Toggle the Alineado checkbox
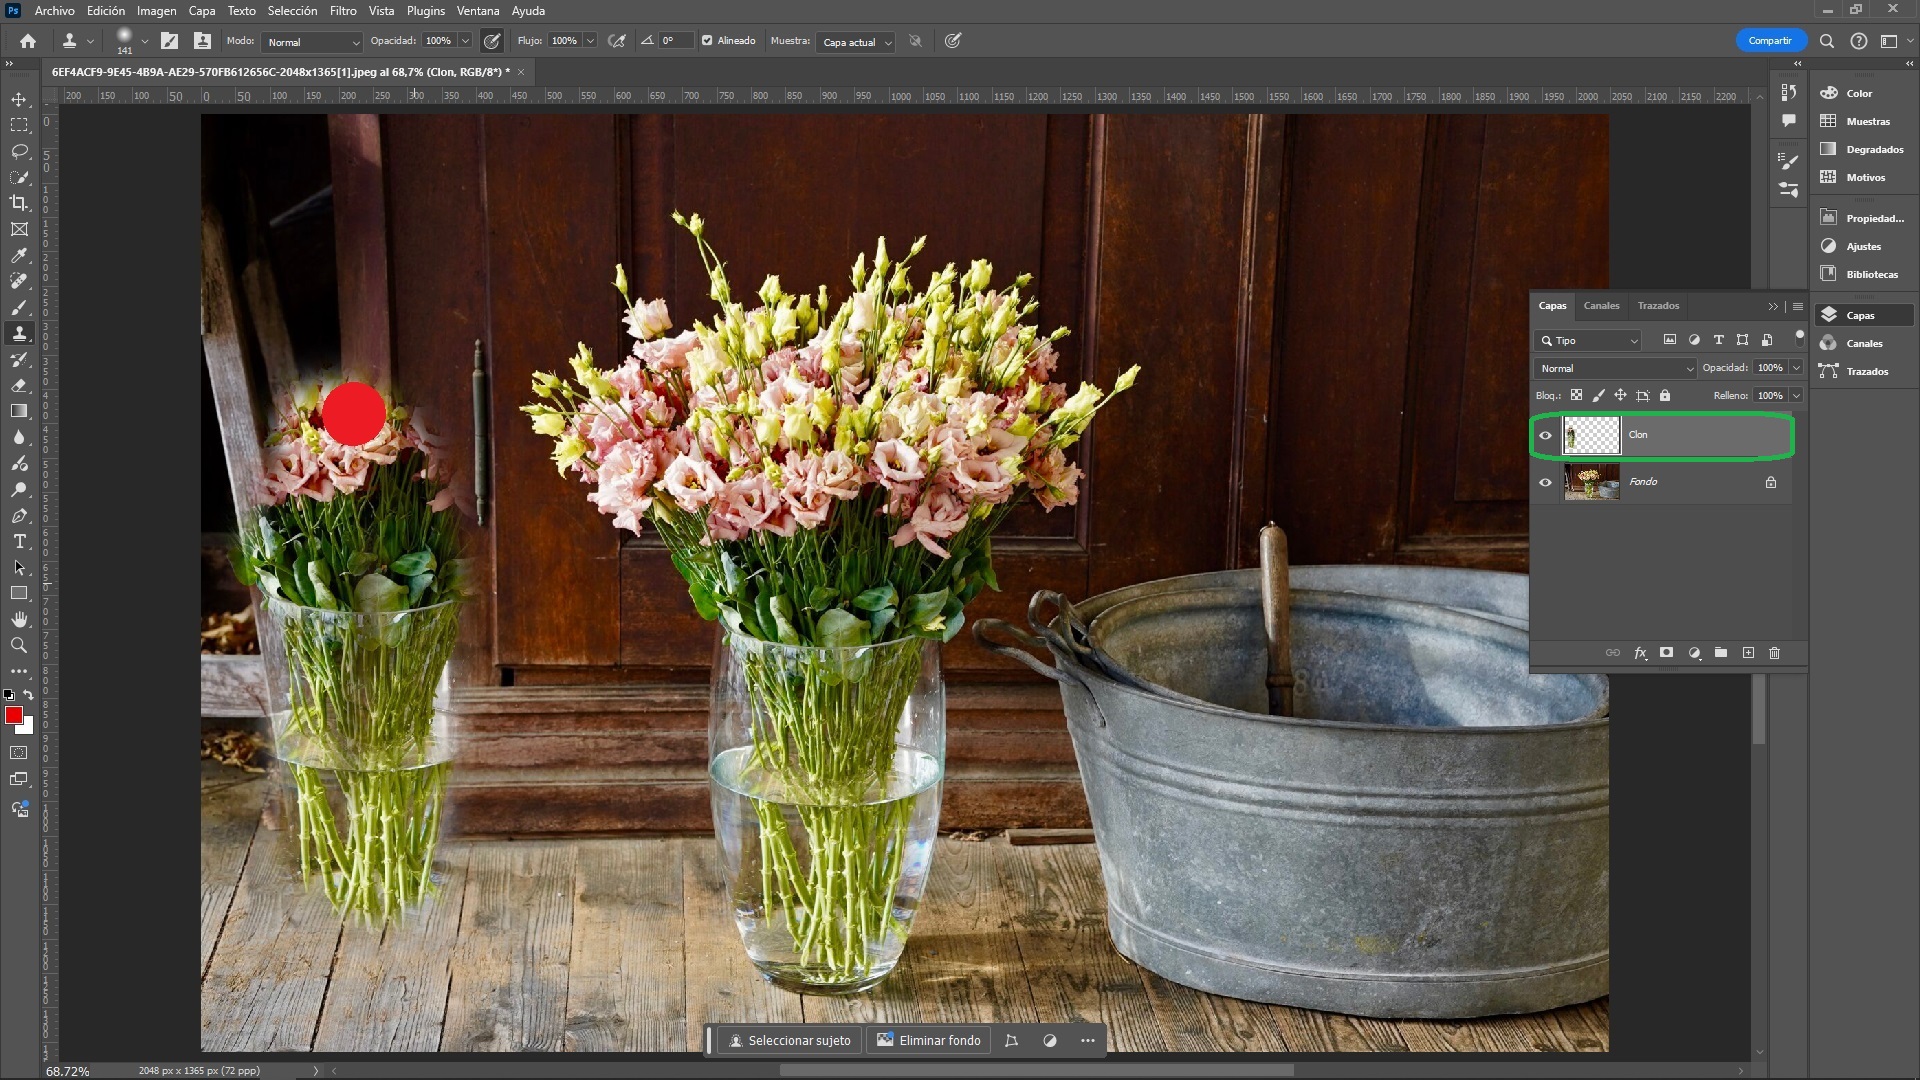This screenshot has width=1920, height=1080. click(x=707, y=41)
